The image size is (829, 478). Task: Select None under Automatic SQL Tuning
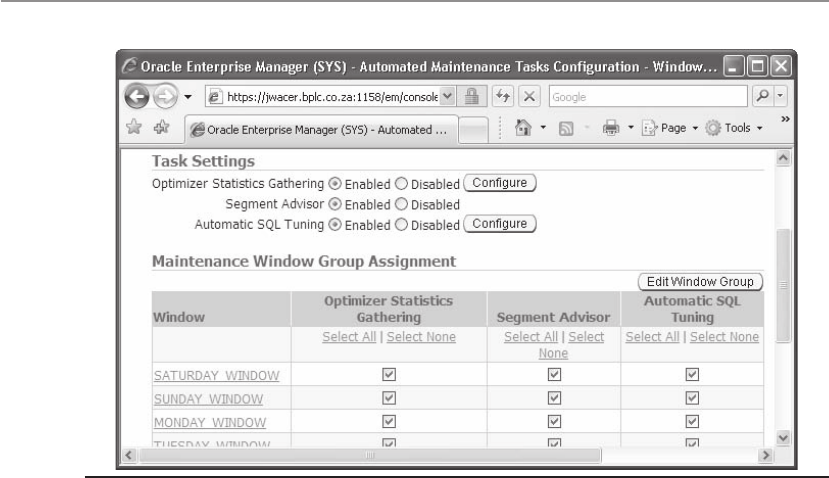click(724, 337)
